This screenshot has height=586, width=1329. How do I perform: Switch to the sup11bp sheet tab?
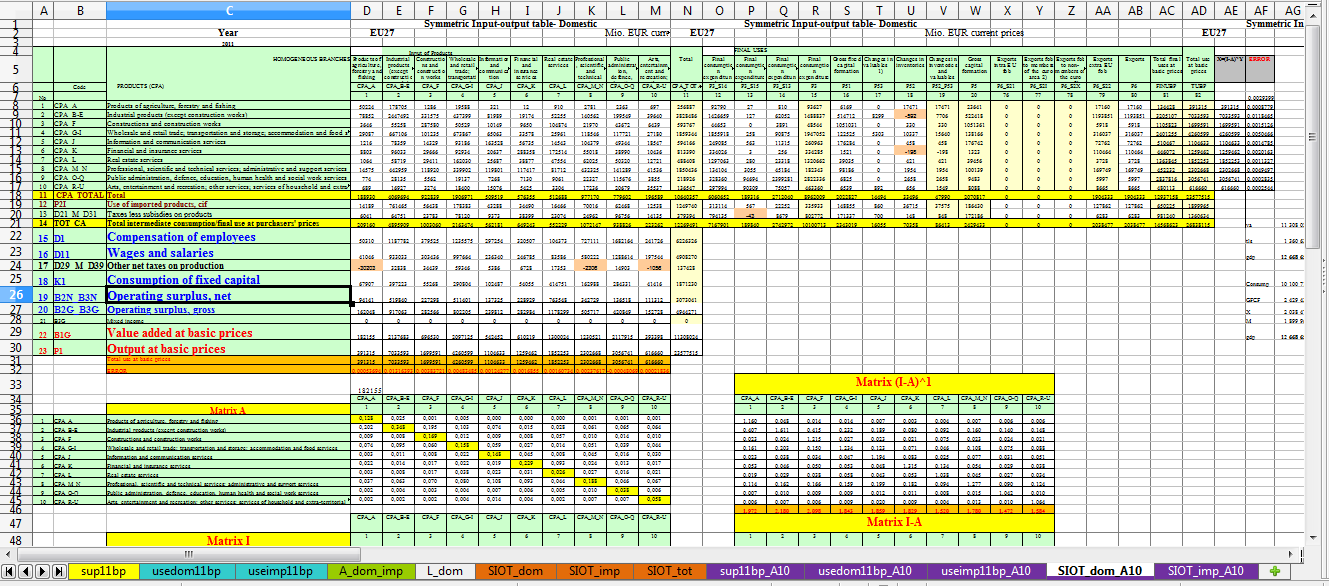(x=102, y=571)
